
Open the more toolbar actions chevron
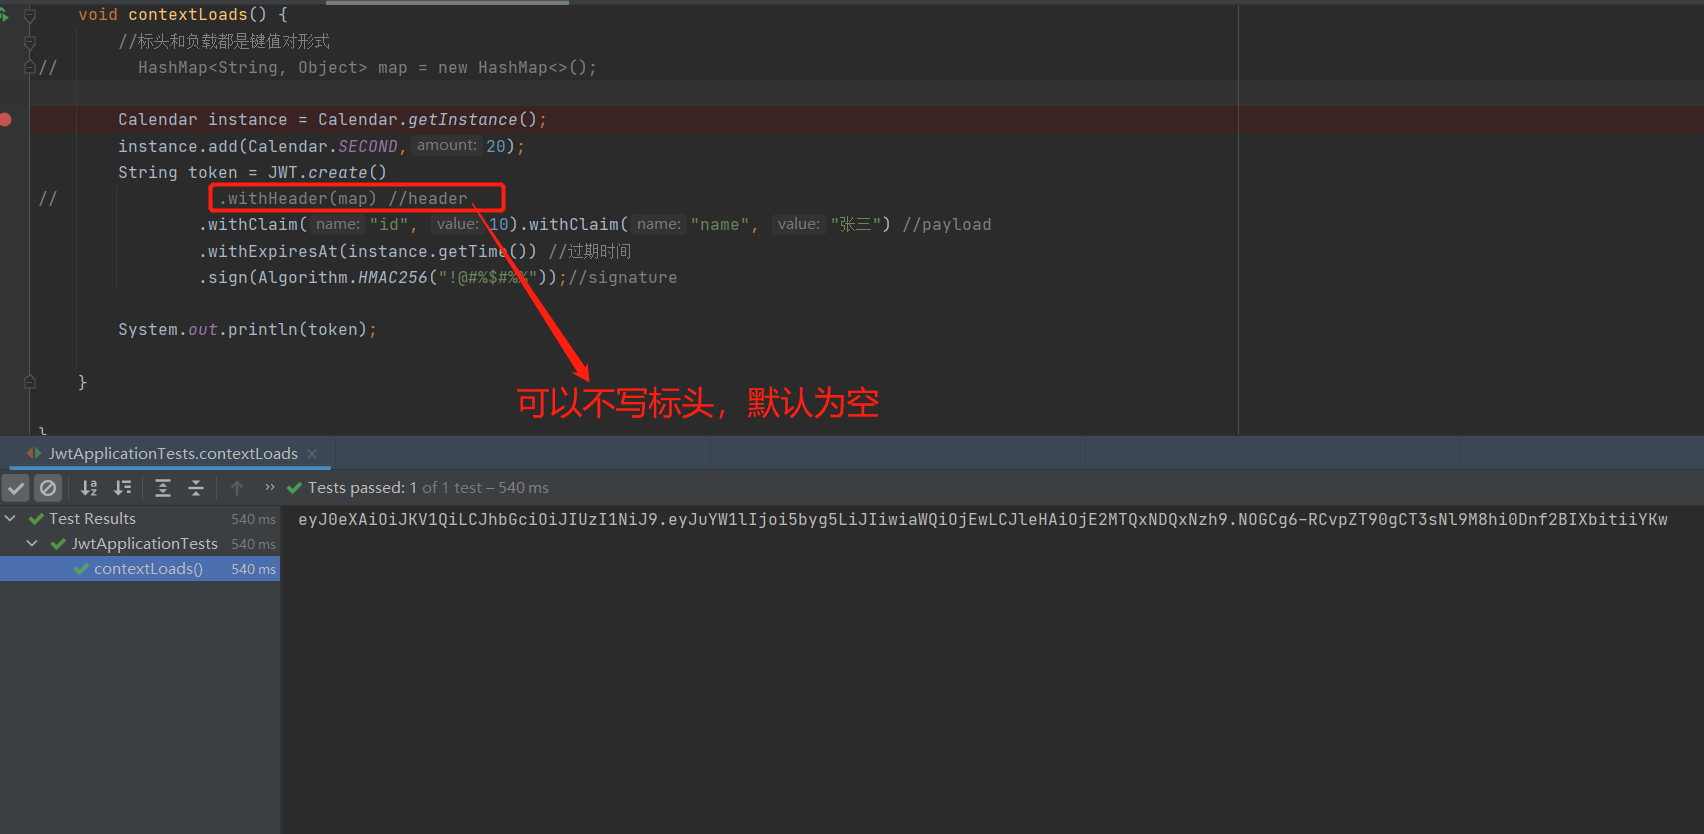pos(269,487)
